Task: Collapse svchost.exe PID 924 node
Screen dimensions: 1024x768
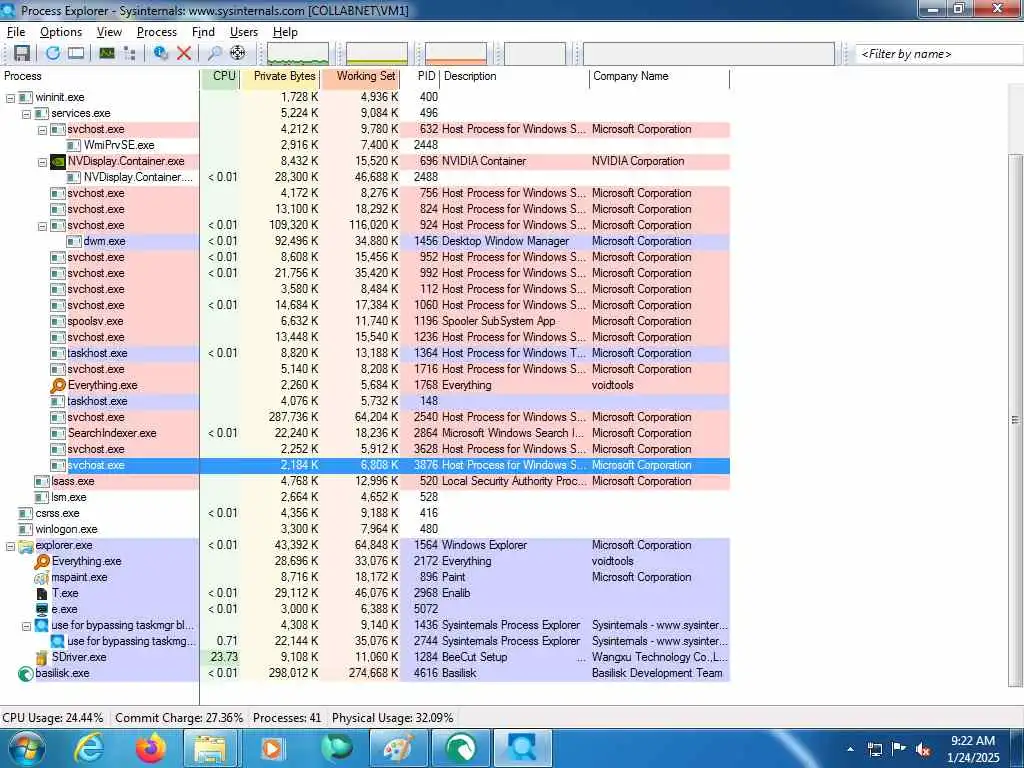Action: pos(42,226)
